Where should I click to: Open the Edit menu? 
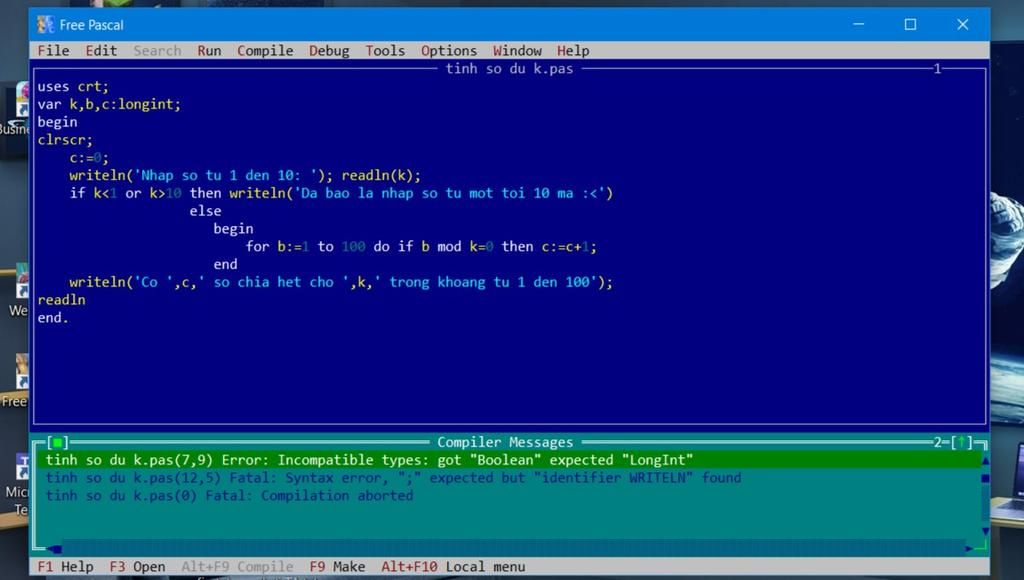point(101,51)
